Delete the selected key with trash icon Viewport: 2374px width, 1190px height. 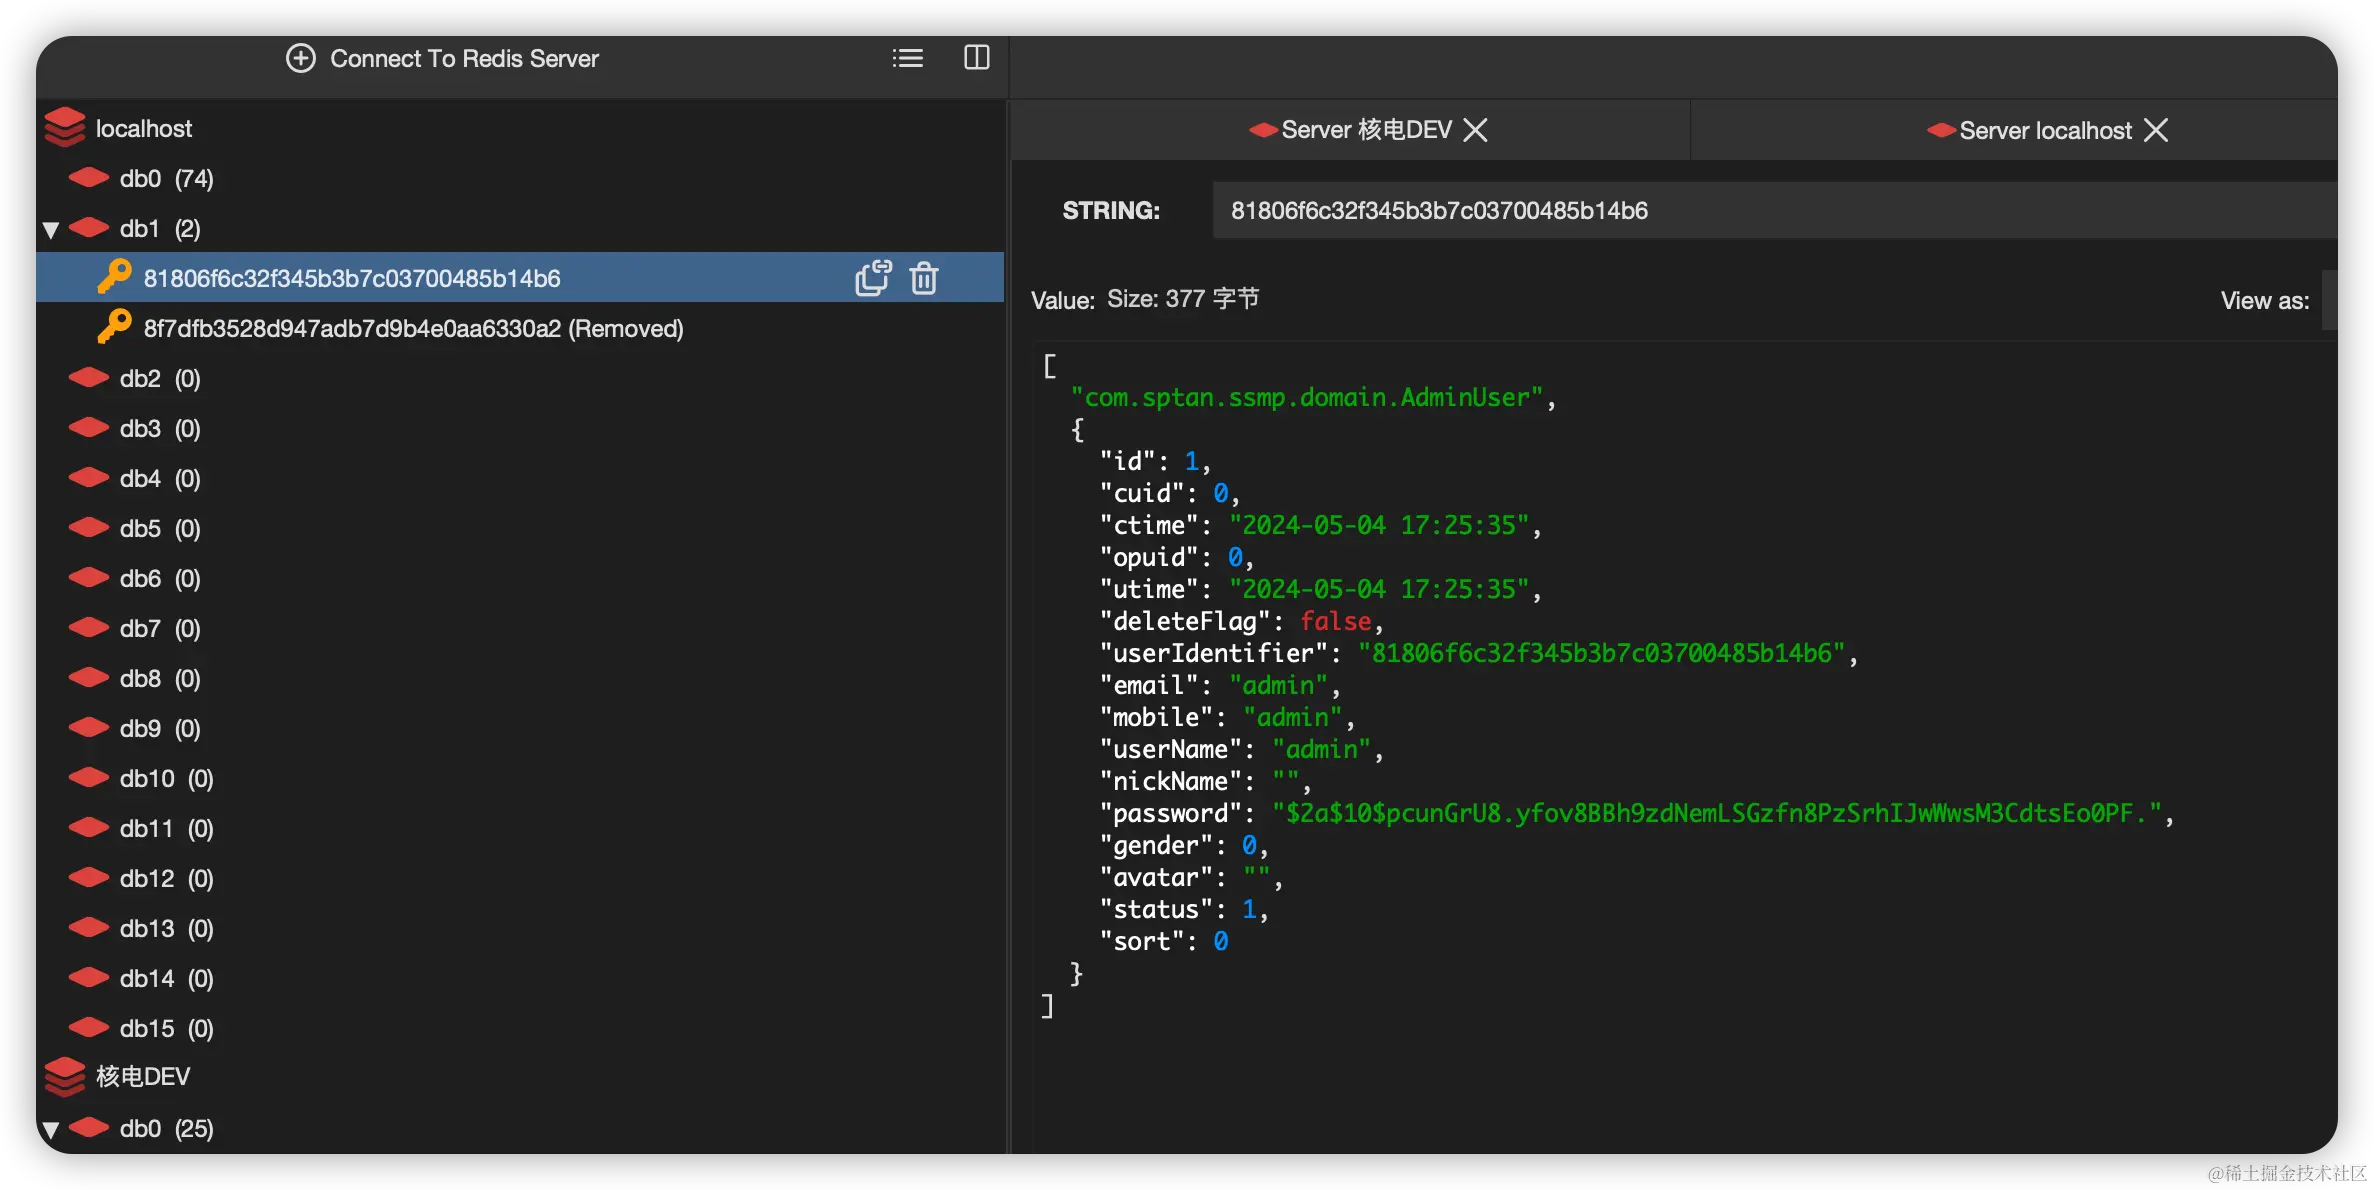(x=924, y=278)
